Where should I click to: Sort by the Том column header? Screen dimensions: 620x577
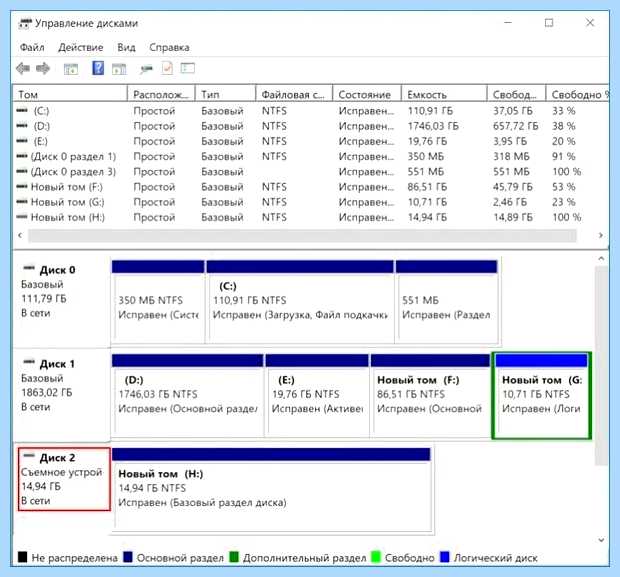point(70,95)
